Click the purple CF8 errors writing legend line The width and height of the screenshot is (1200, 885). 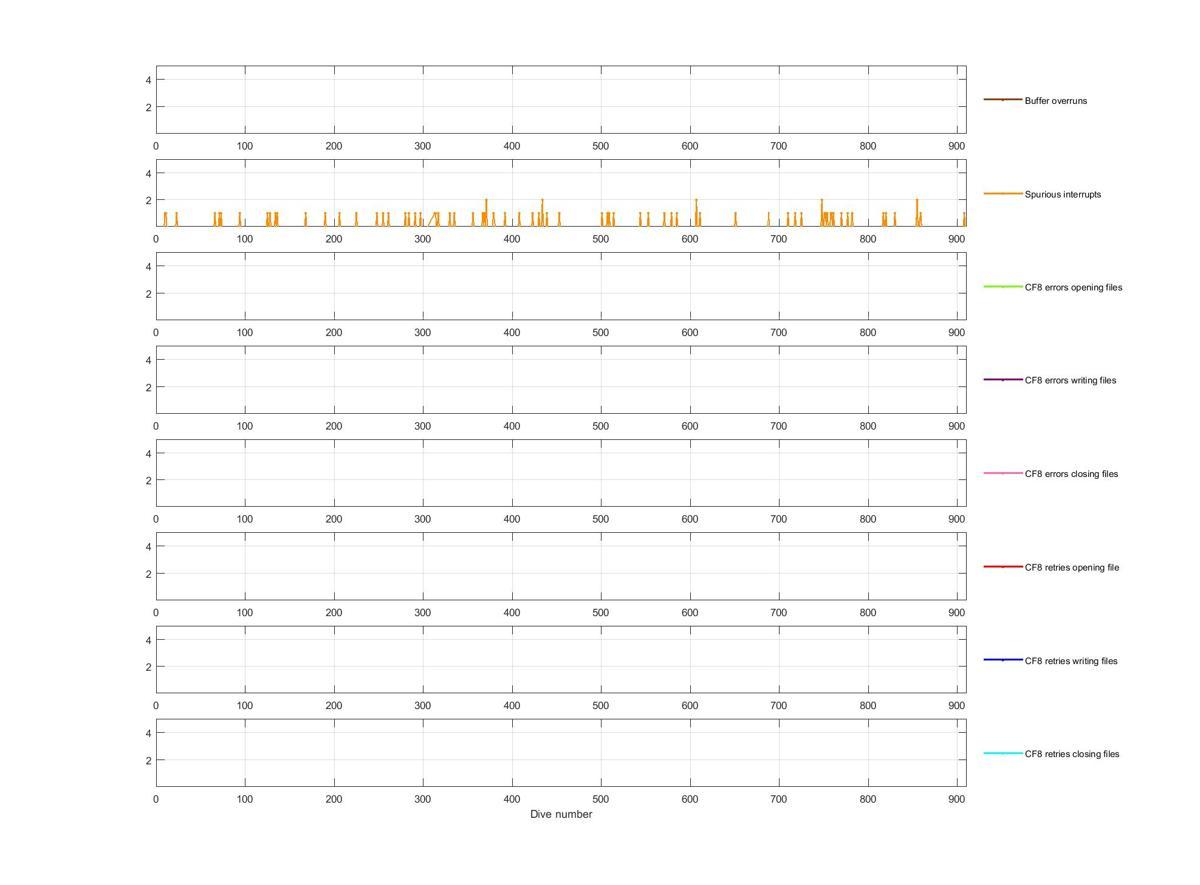point(1003,380)
